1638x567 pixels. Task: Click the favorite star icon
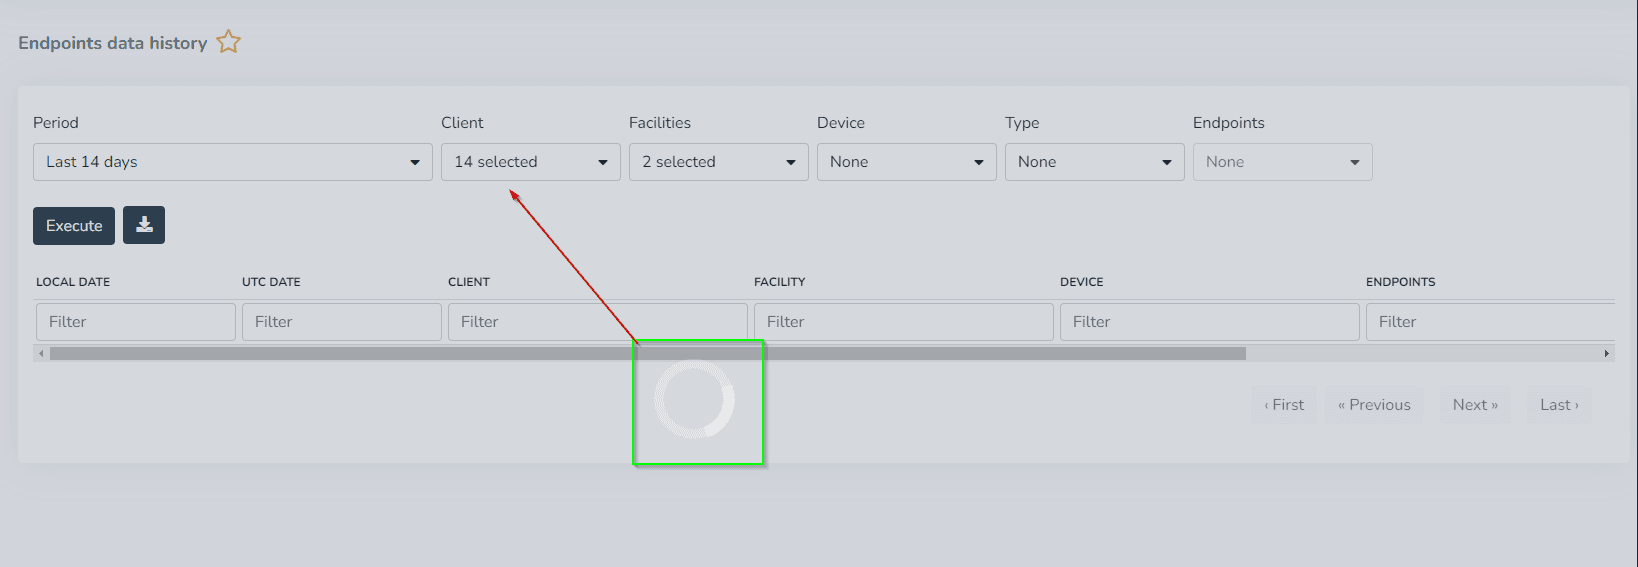(x=229, y=42)
